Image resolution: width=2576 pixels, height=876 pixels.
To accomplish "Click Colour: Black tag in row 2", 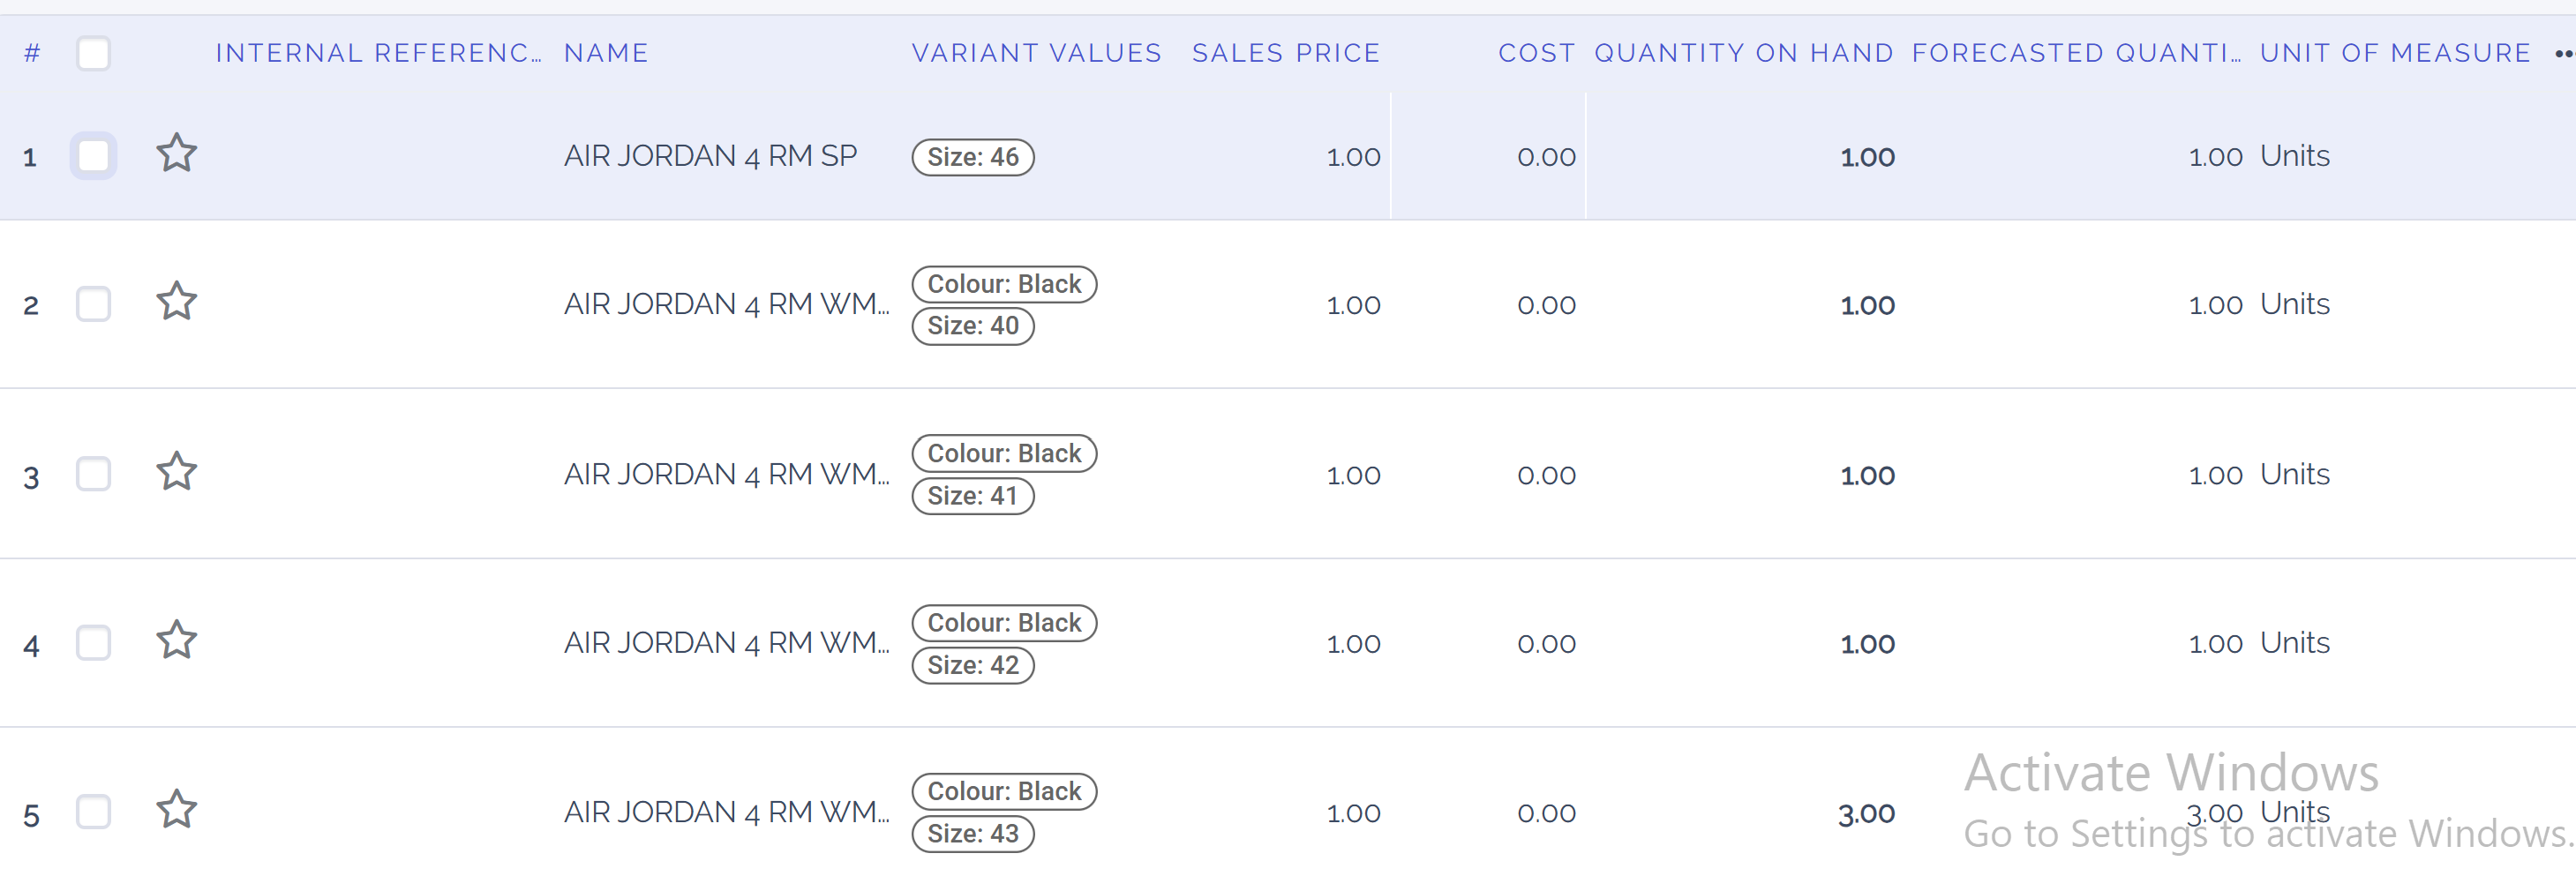I will tap(1003, 284).
